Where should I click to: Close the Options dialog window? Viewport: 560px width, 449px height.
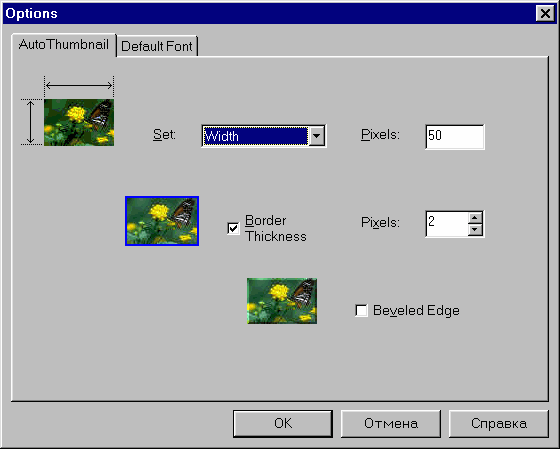pyautogui.click(x=545, y=14)
